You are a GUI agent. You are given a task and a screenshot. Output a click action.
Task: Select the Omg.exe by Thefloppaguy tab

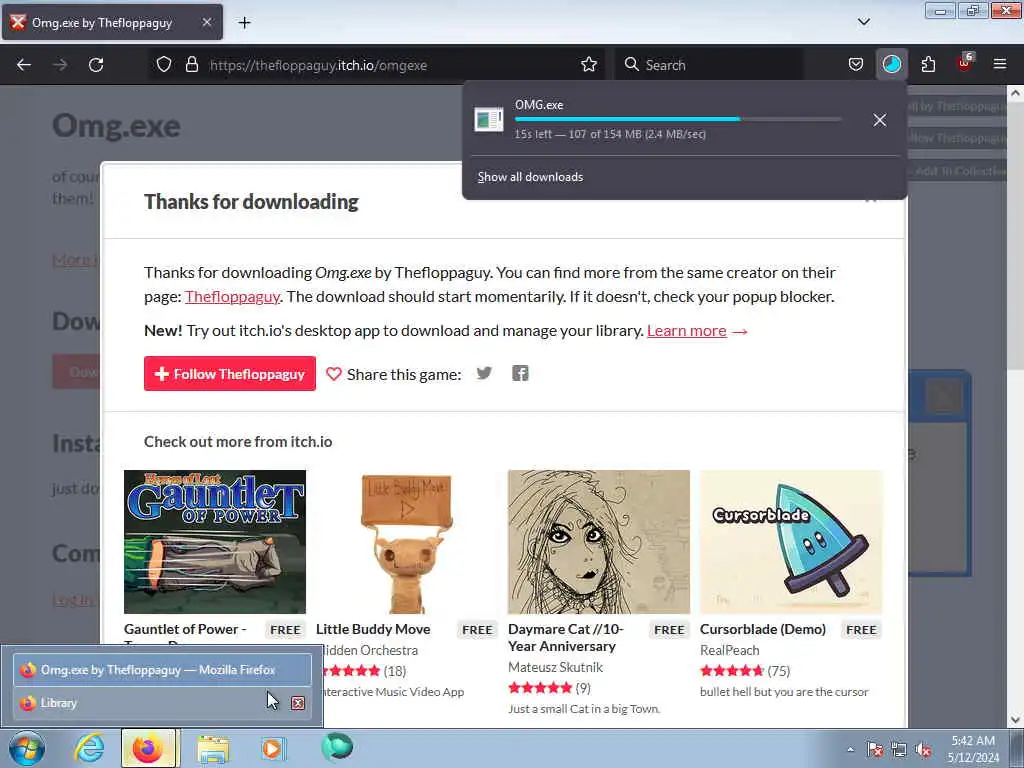(x=112, y=22)
